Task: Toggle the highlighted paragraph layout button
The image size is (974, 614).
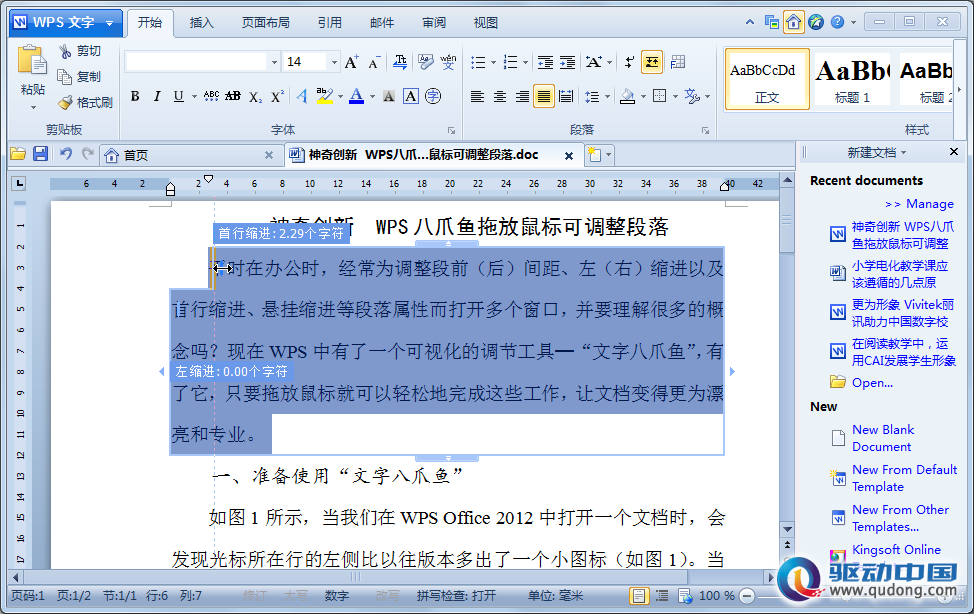Action: pos(652,62)
